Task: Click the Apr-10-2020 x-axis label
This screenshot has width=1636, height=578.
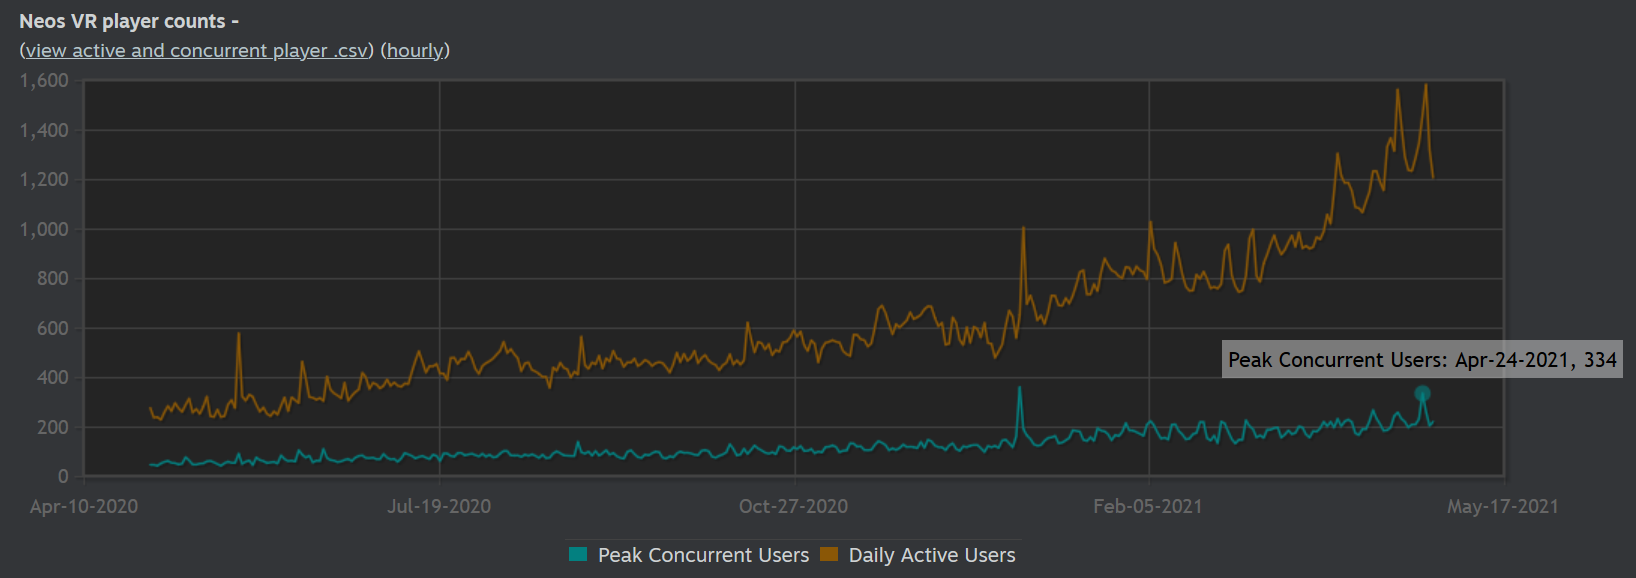Action: 84,506
